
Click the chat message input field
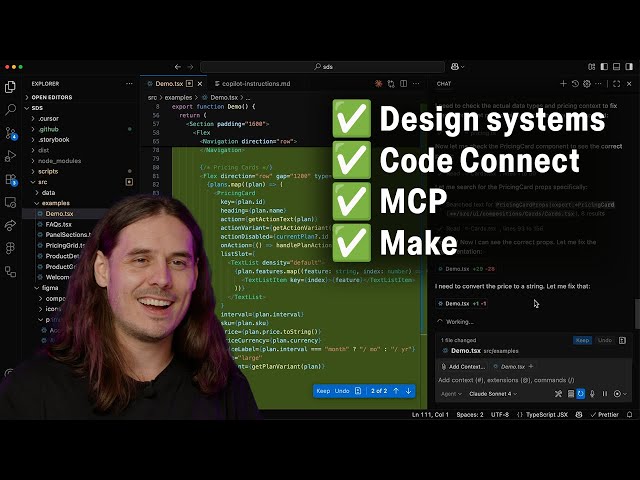coord(534,380)
